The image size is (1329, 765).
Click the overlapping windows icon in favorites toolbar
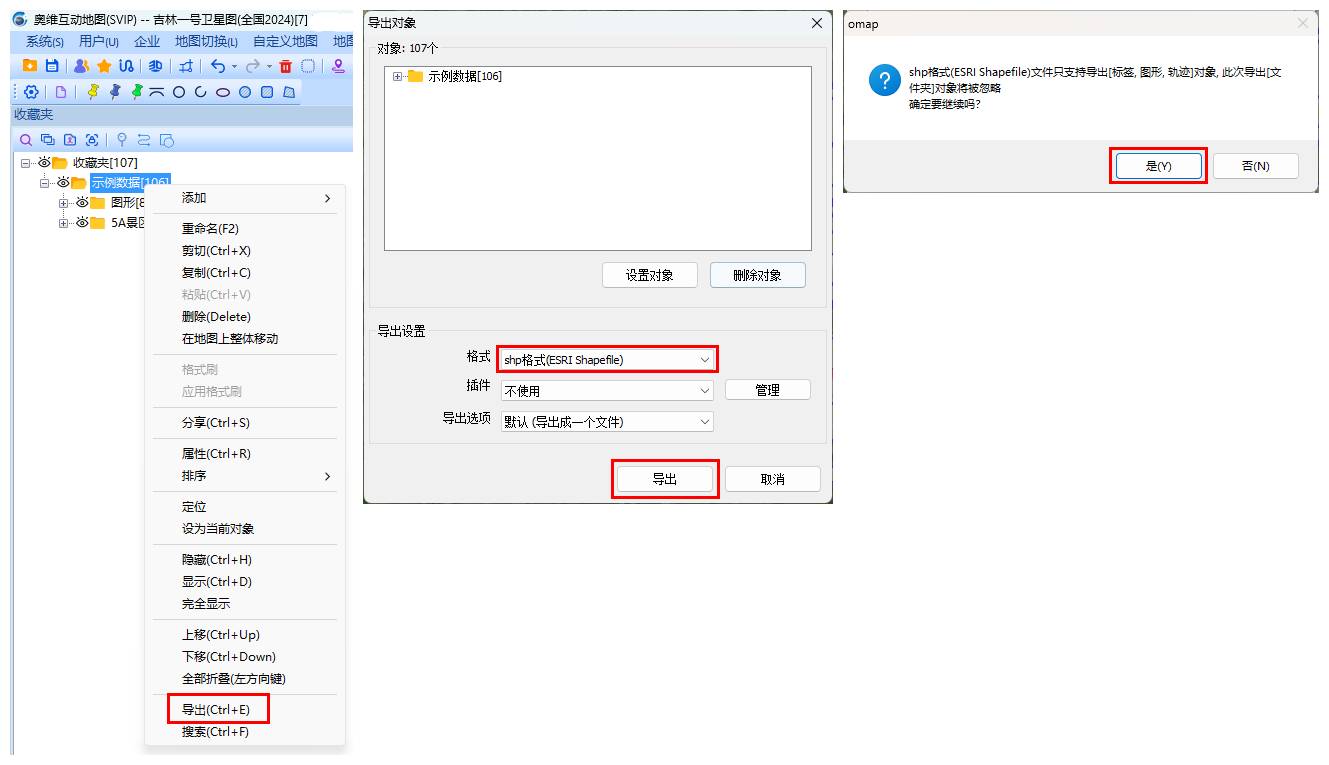pyautogui.click(x=48, y=140)
